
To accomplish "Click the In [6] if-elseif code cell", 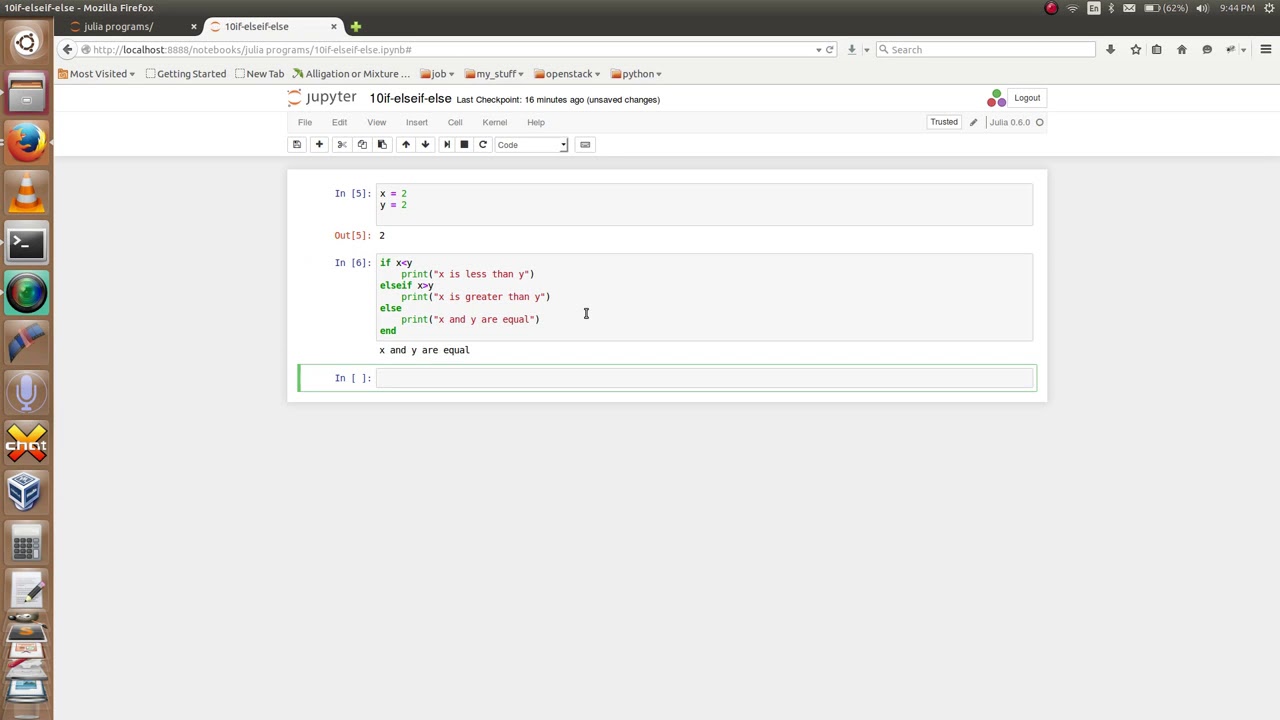I will (x=704, y=297).
